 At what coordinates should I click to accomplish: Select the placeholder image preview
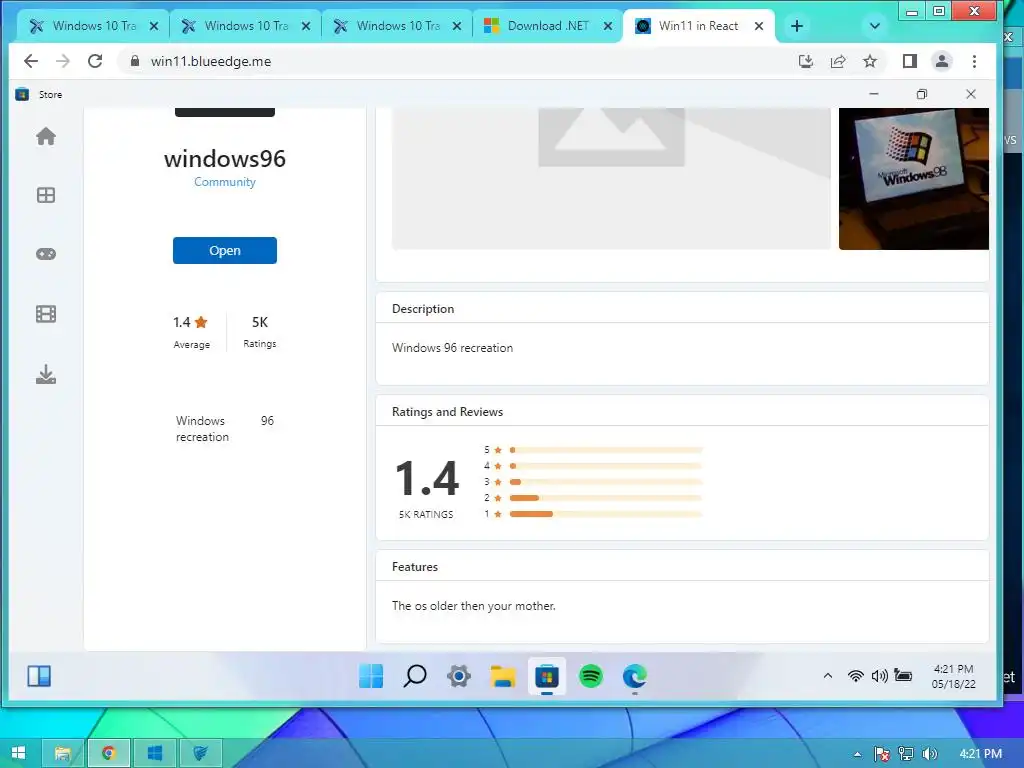point(611,179)
